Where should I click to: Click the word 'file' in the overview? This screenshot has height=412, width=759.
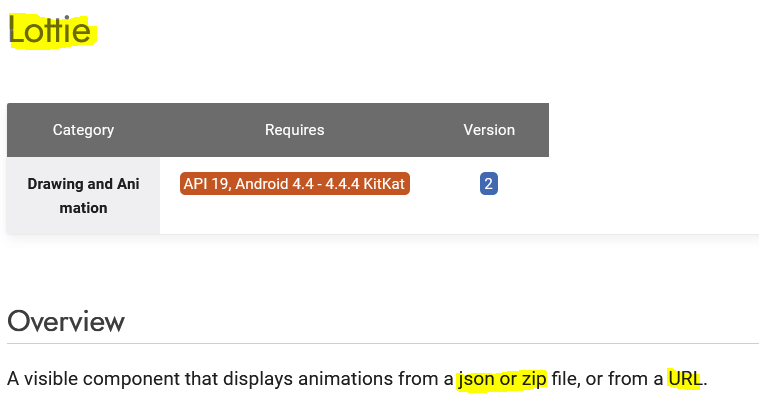[x=566, y=380]
